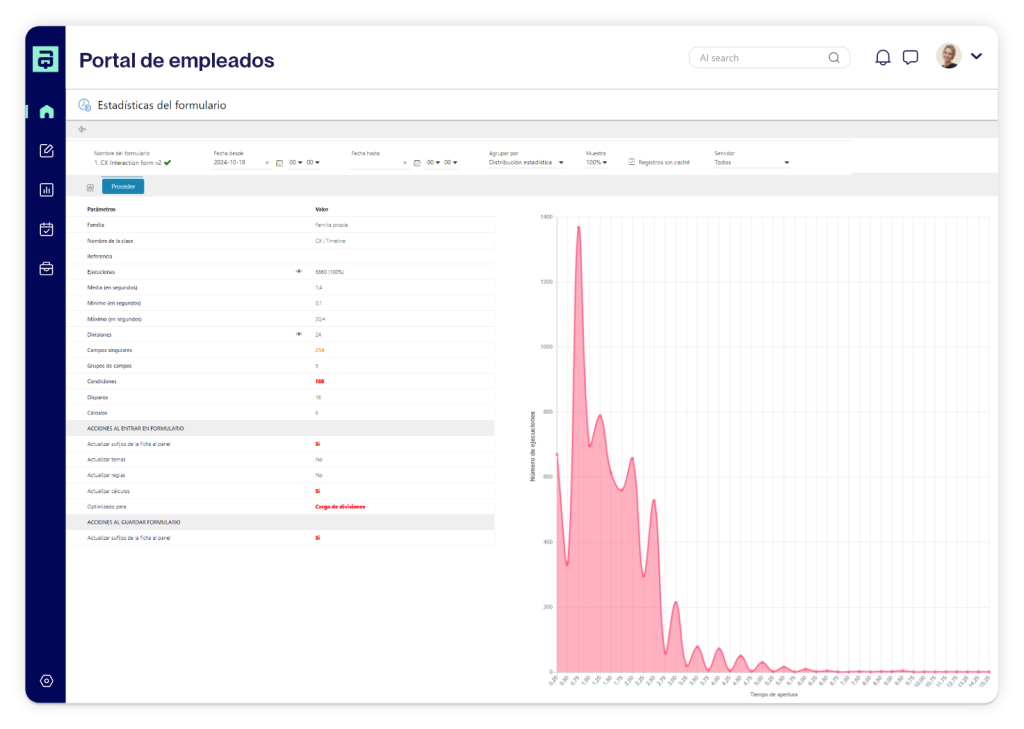Image resolution: width=1024 pixels, height=729 pixels.
Task: Open the bar chart reports icon
Action: click(x=46, y=190)
